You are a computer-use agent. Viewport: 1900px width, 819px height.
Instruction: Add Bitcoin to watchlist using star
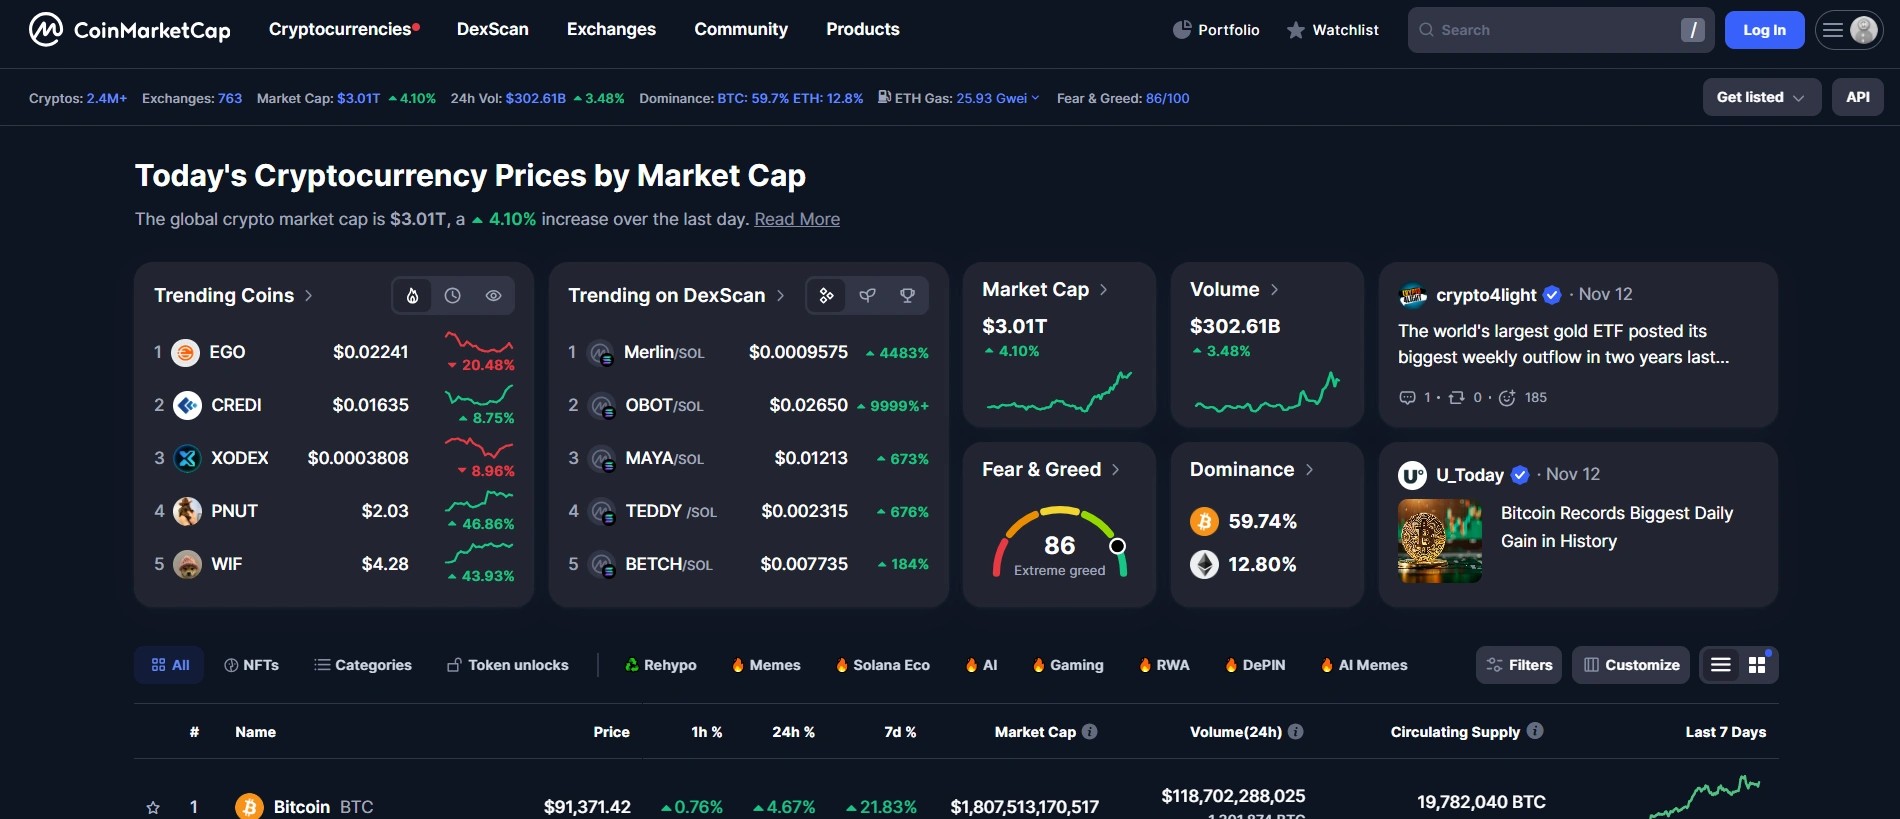(x=153, y=807)
